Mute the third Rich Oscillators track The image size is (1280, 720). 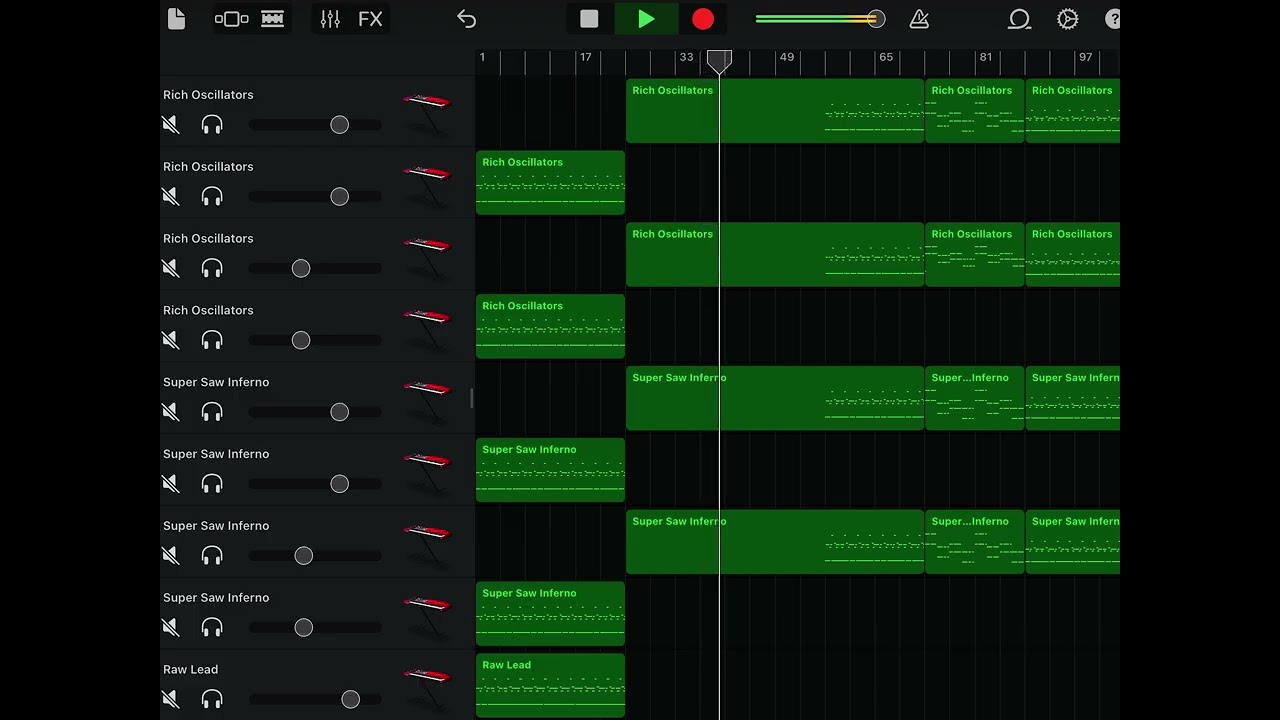pyautogui.click(x=171, y=269)
